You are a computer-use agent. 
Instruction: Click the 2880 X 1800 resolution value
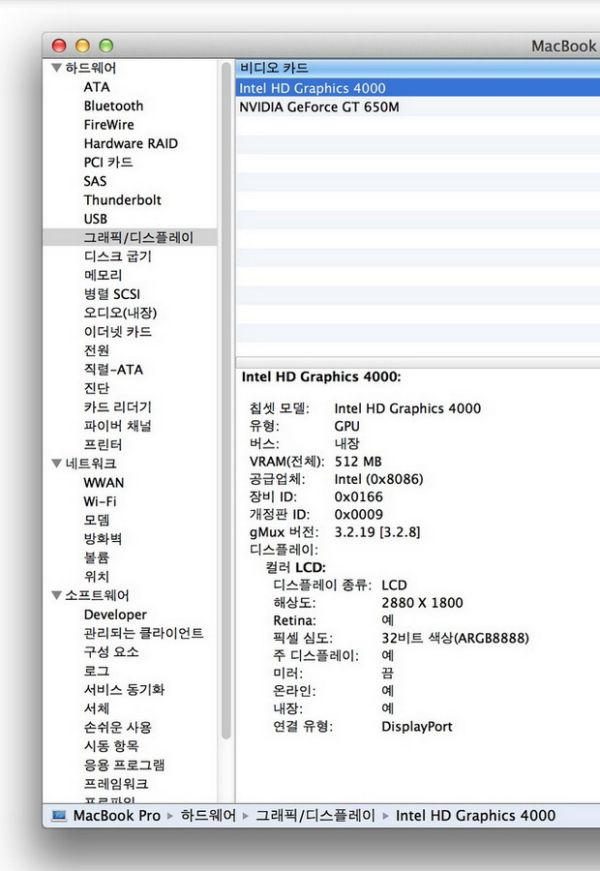(422, 603)
